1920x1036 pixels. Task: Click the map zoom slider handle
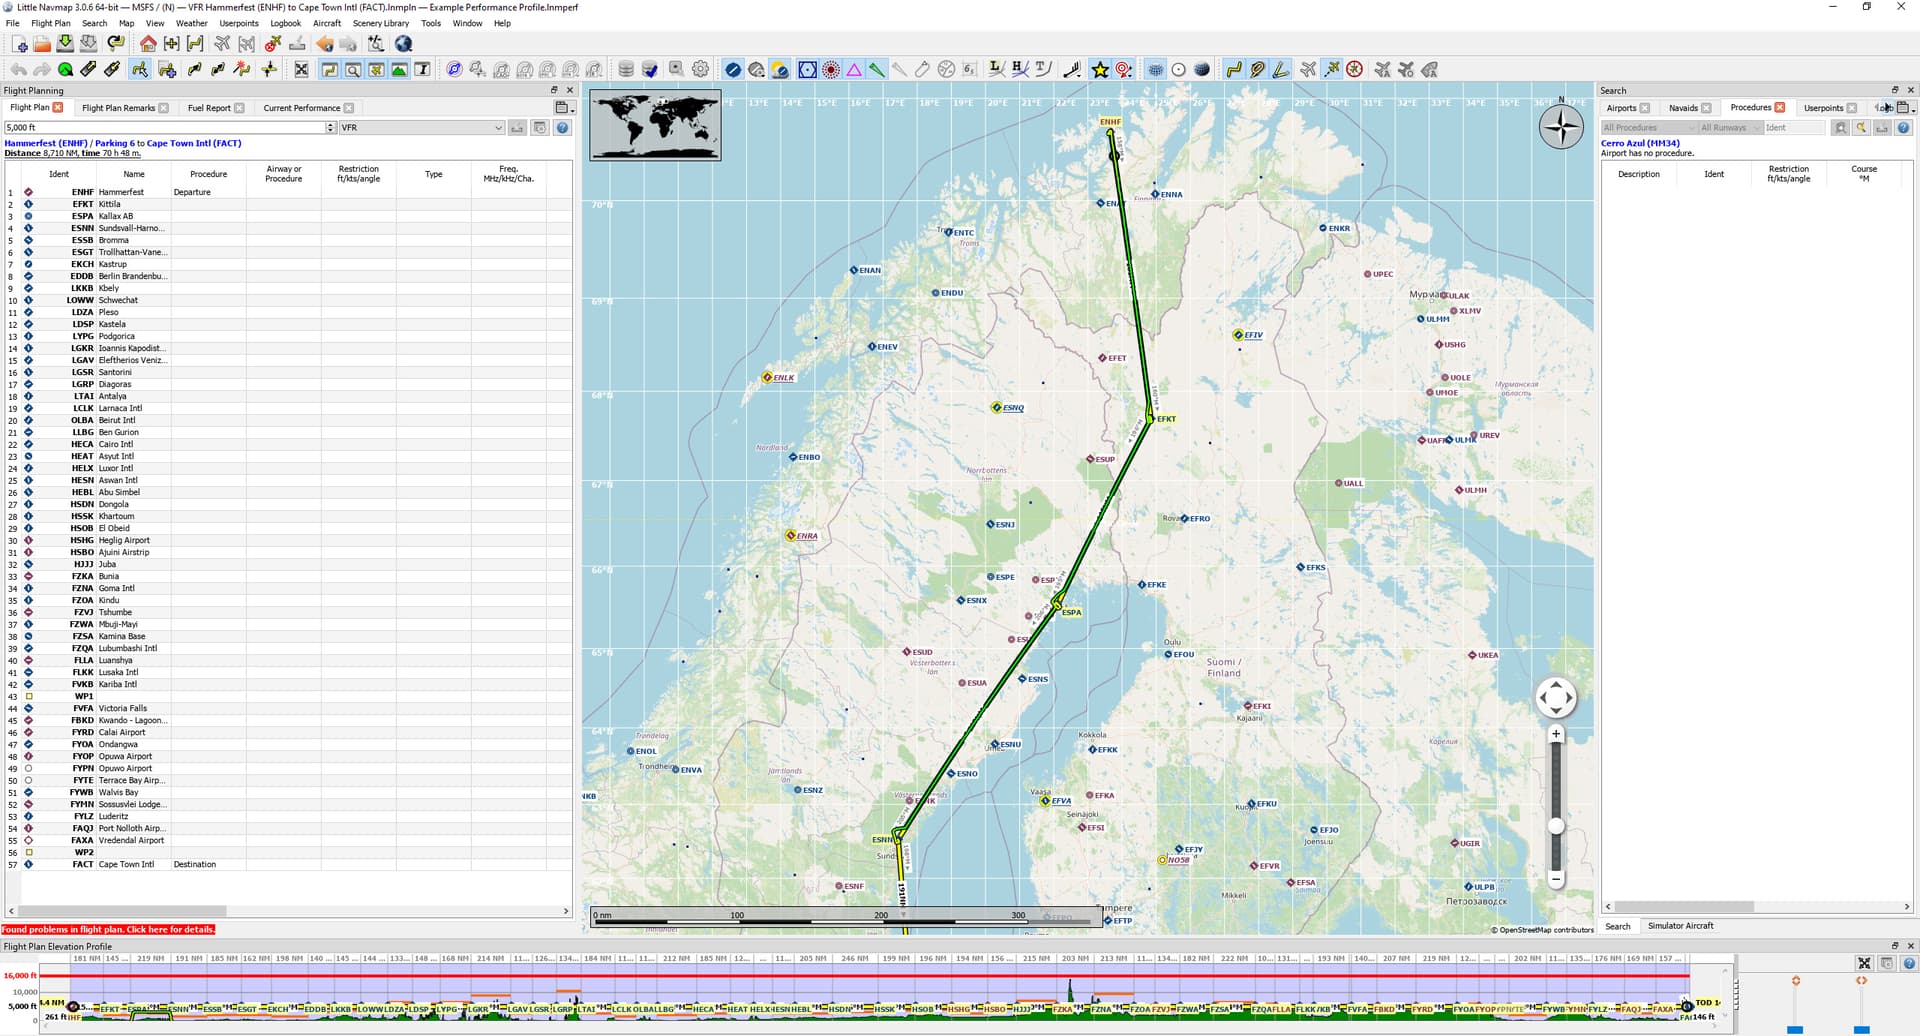pyautogui.click(x=1556, y=826)
